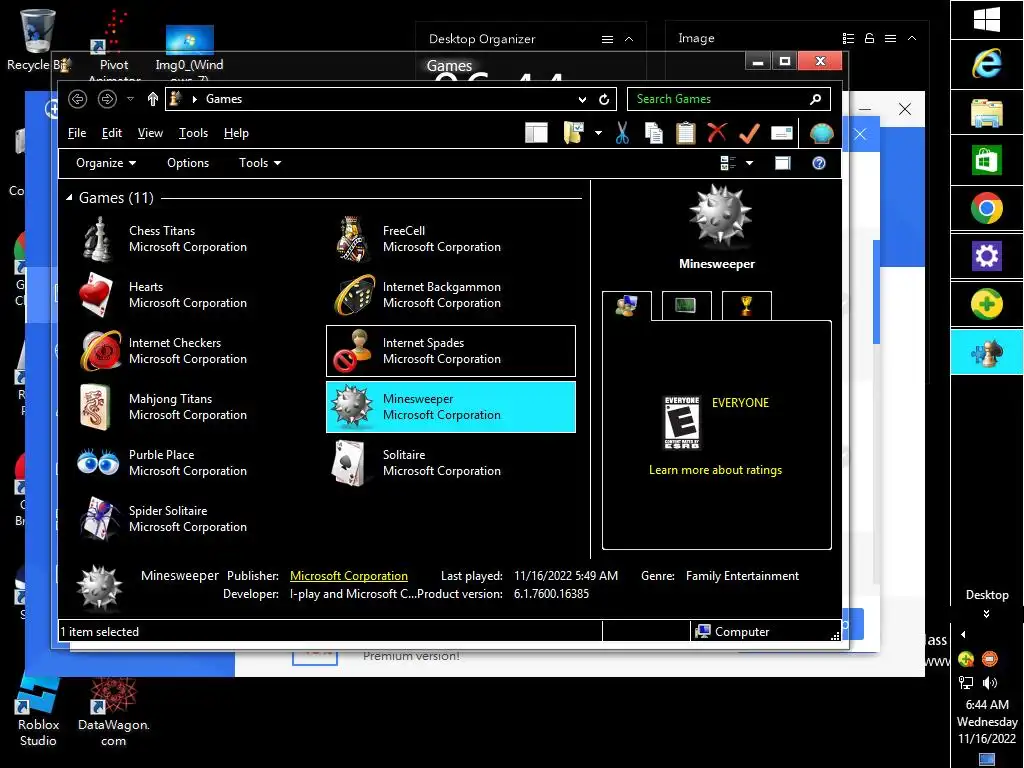The height and width of the screenshot is (768, 1024).
Task: Click the Cut scissors icon in the toolbar
Action: [x=622, y=133]
